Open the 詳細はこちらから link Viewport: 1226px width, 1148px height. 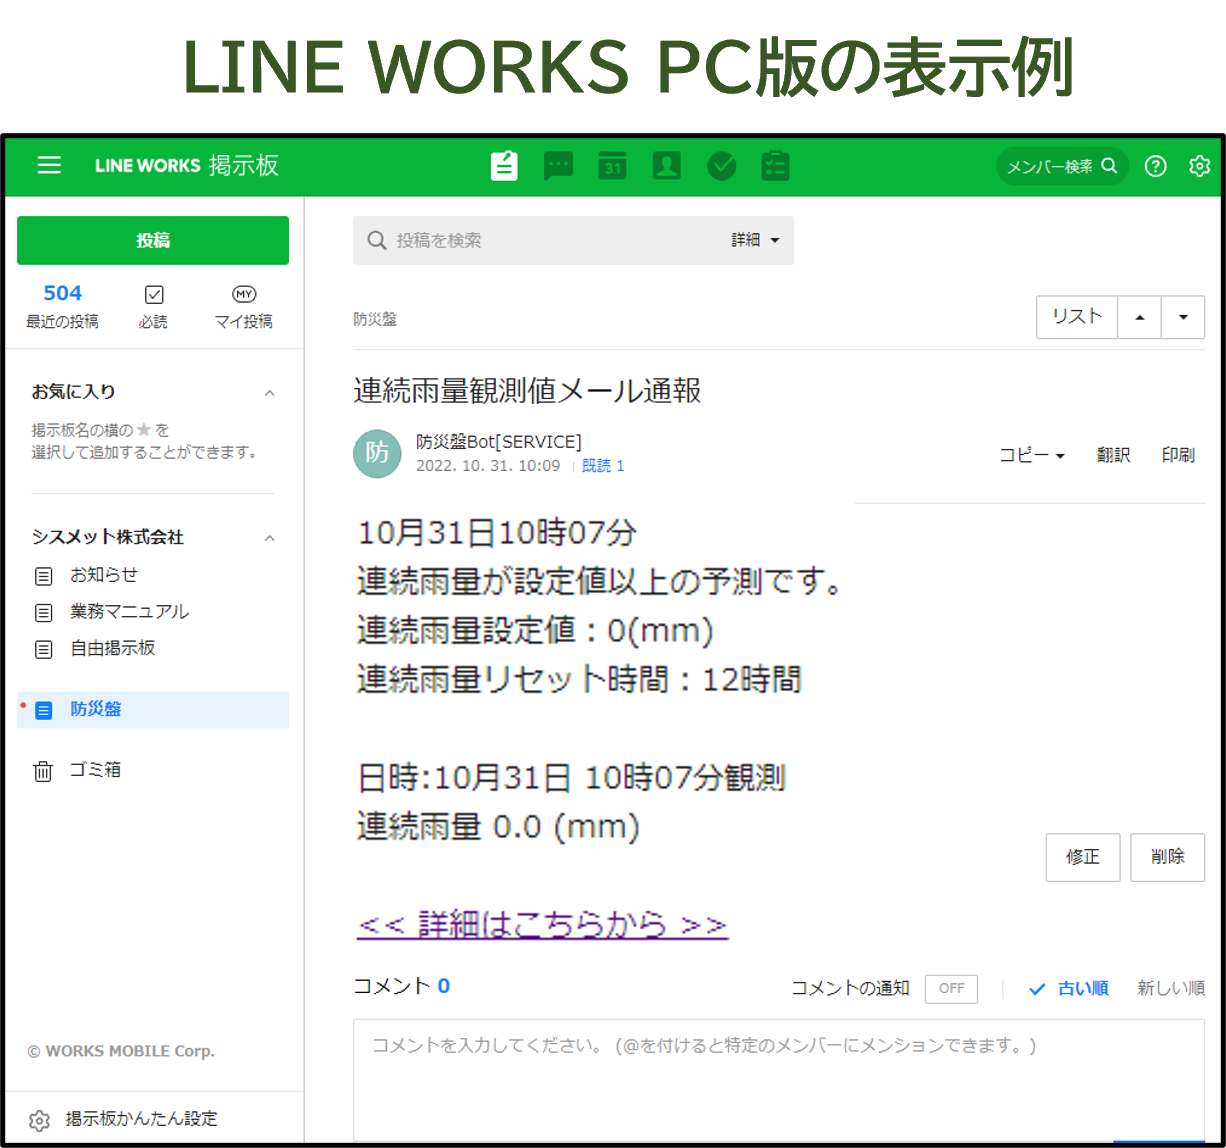coord(542,925)
